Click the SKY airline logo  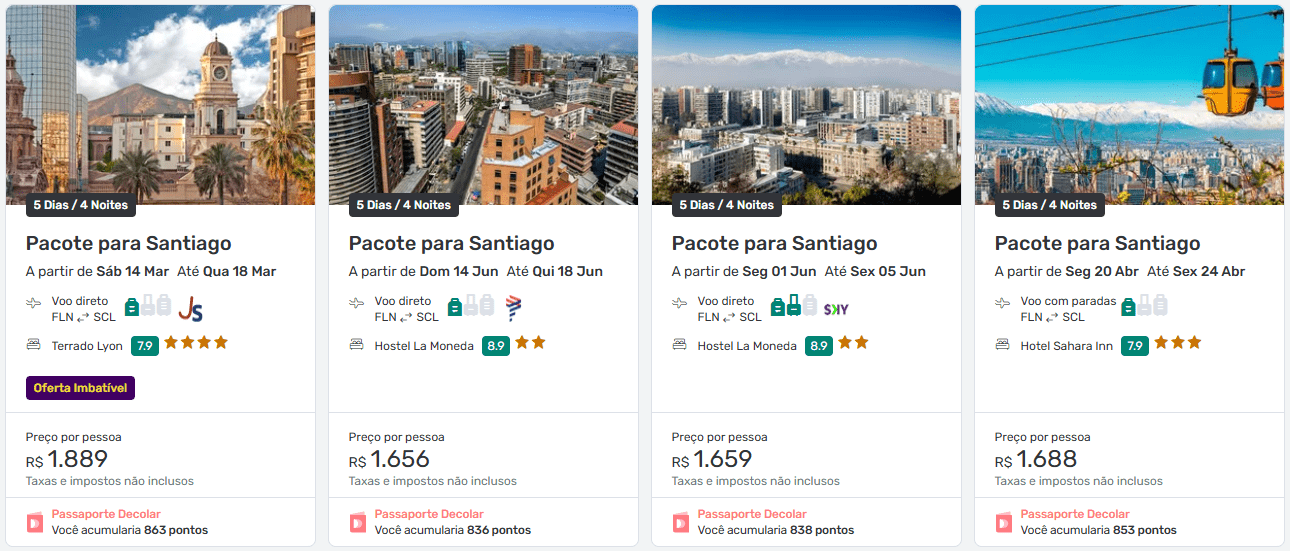(836, 309)
